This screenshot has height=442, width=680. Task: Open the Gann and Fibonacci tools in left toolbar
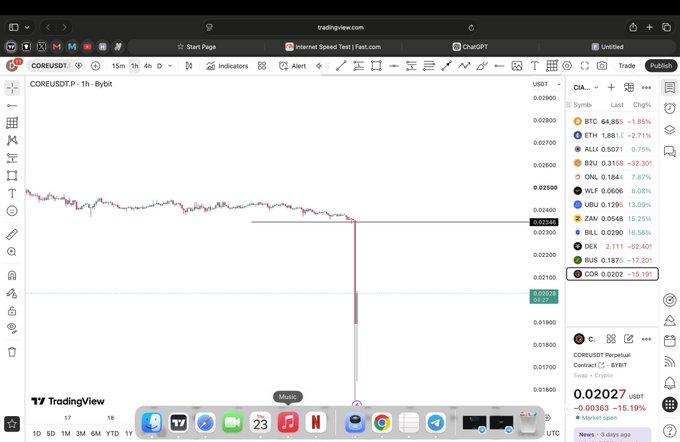tap(12, 123)
